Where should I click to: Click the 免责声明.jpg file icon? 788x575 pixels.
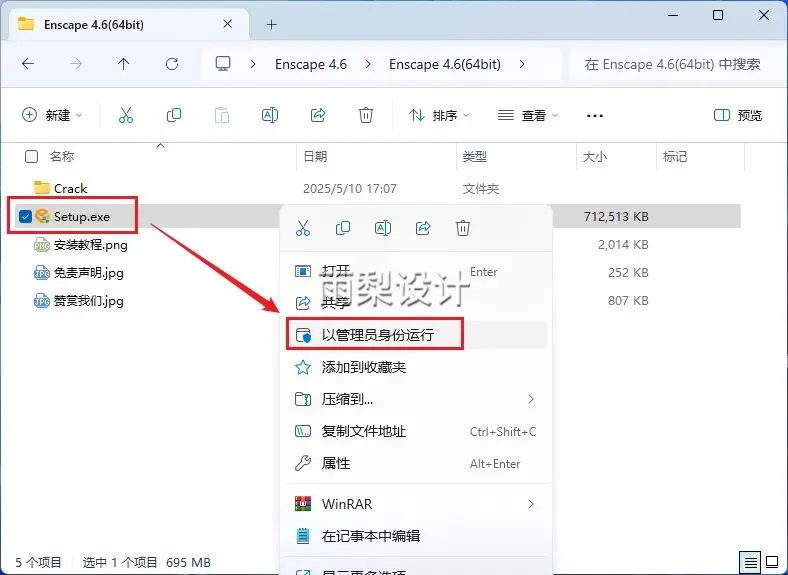point(42,273)
